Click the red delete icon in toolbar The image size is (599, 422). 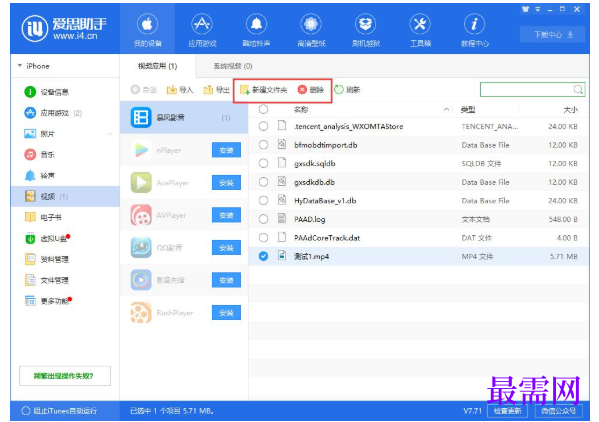302,89
